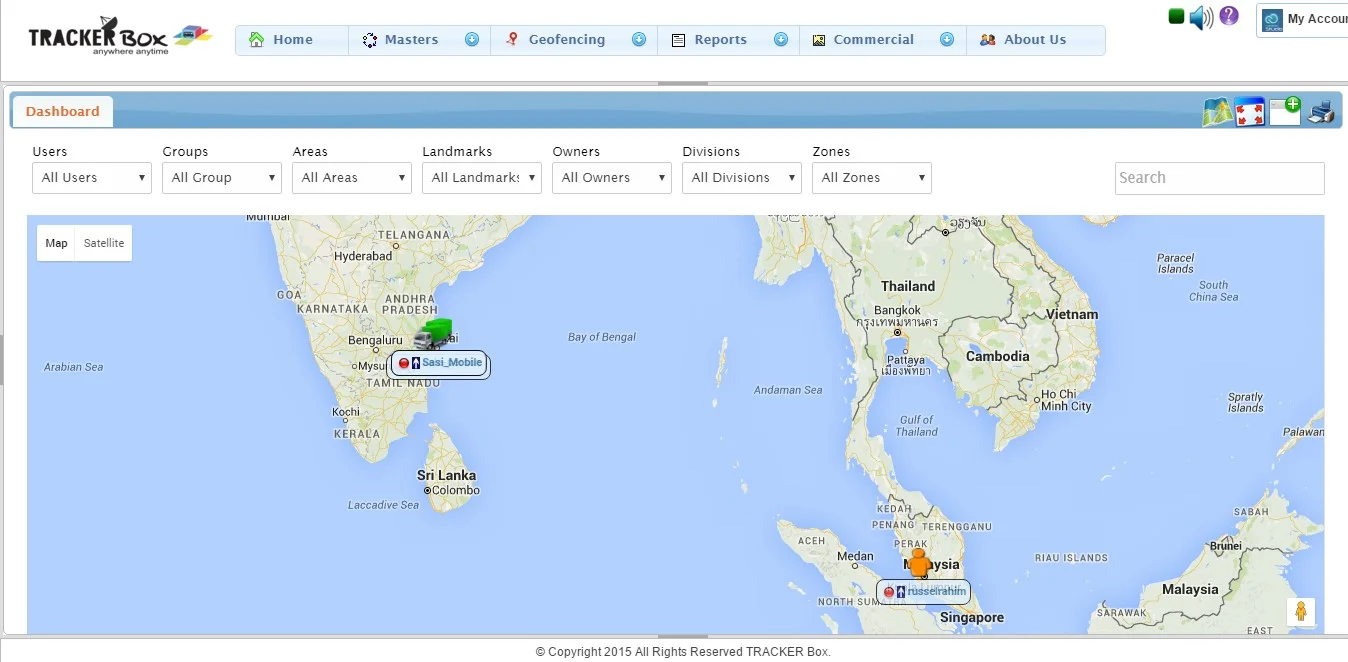
Task: Click the Singapore label on map
Action: coord(971,618)
